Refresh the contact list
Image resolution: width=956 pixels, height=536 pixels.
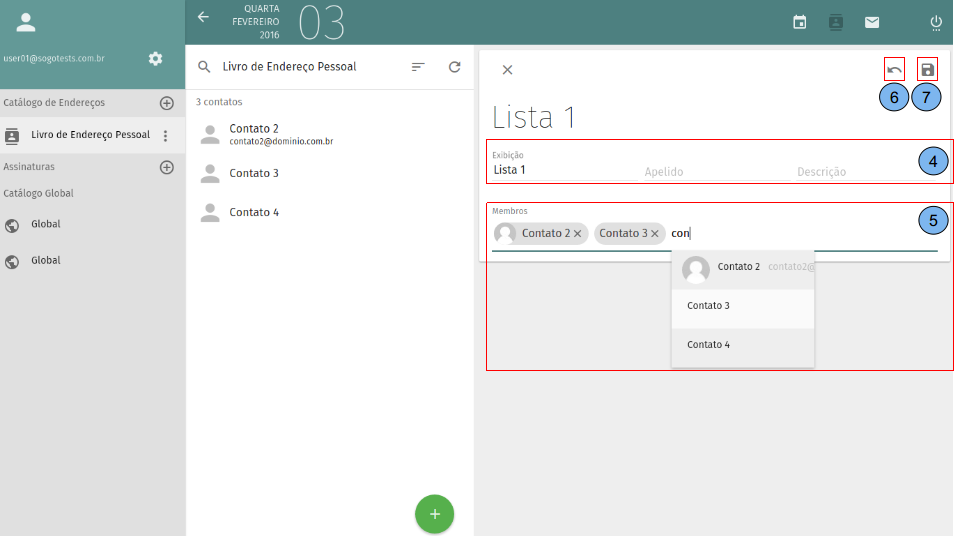[454, 67]
